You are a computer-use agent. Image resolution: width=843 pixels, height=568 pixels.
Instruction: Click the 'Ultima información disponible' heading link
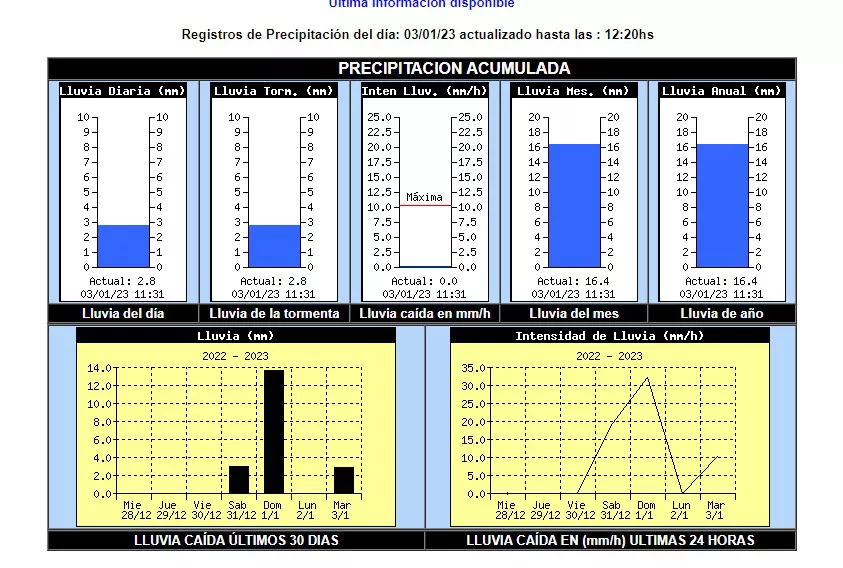point(421,4)
